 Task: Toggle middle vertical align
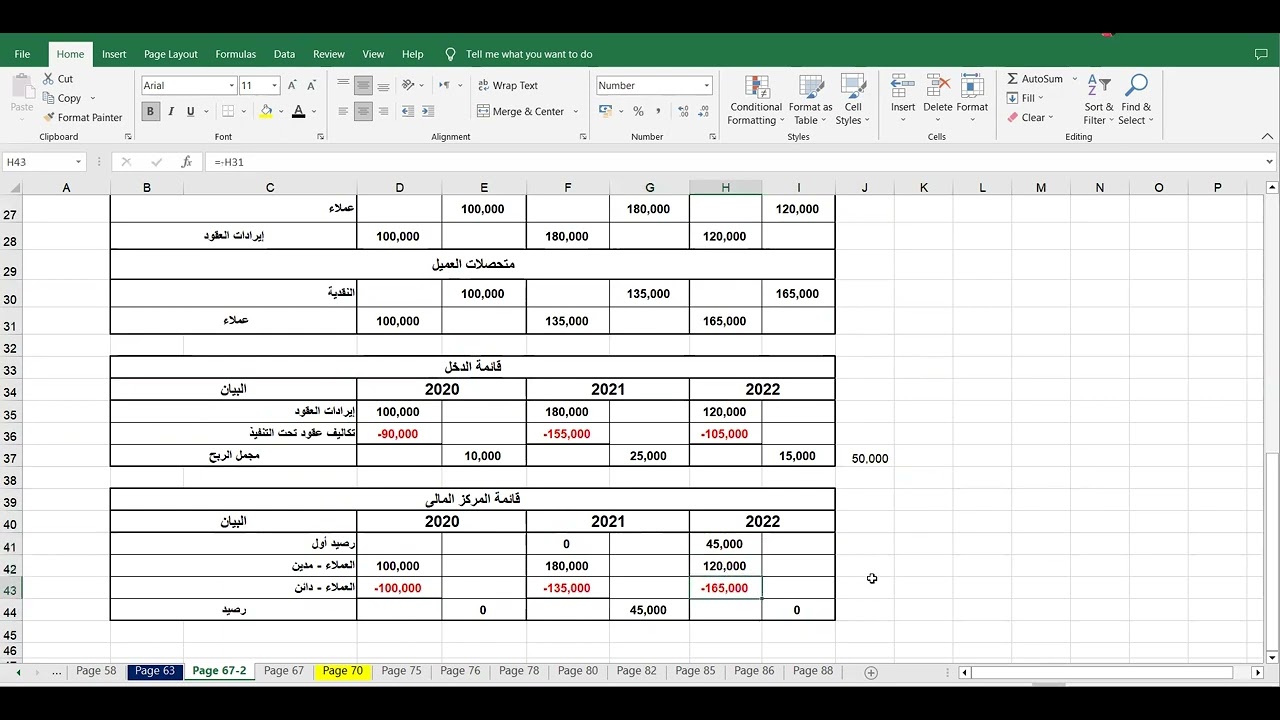[x=363, y=86]
